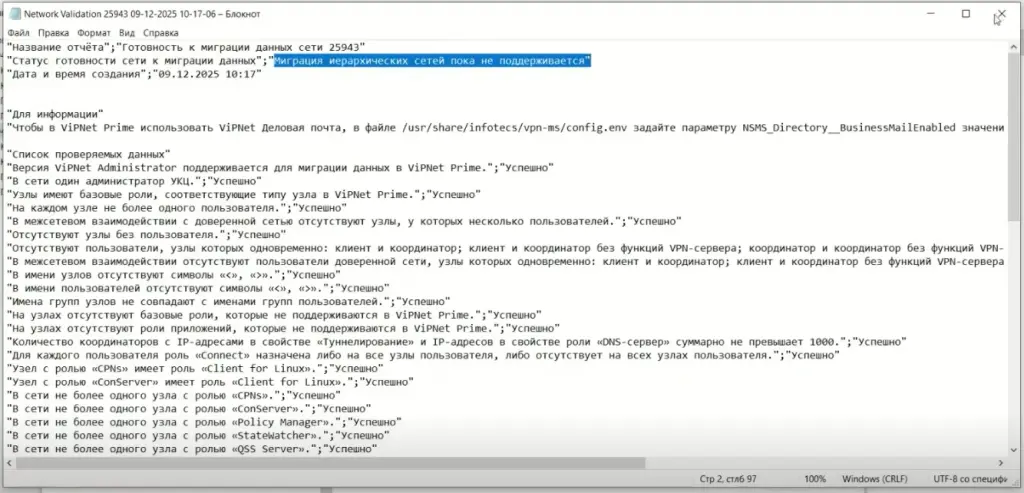Click the highlighted text about иерархических сетей
Screen dimensions: 1024x493
point(432,61)
